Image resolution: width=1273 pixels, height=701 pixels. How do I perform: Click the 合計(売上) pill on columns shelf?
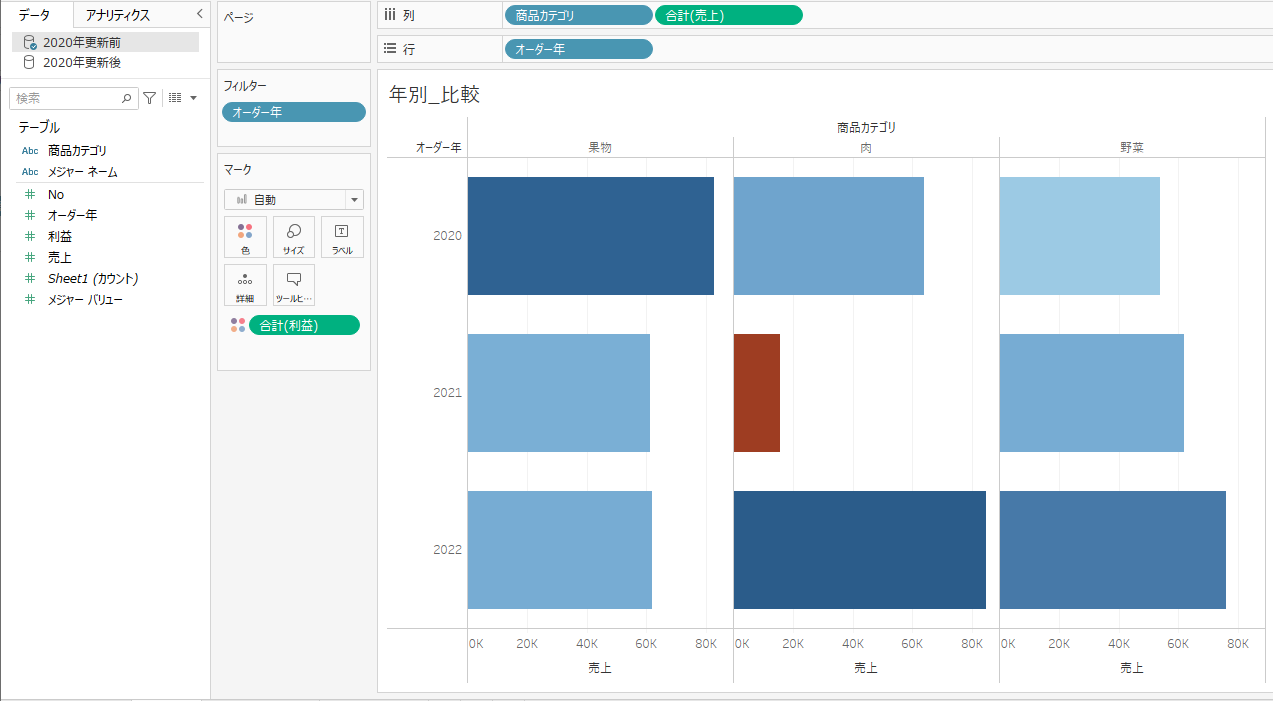point(728,15)
